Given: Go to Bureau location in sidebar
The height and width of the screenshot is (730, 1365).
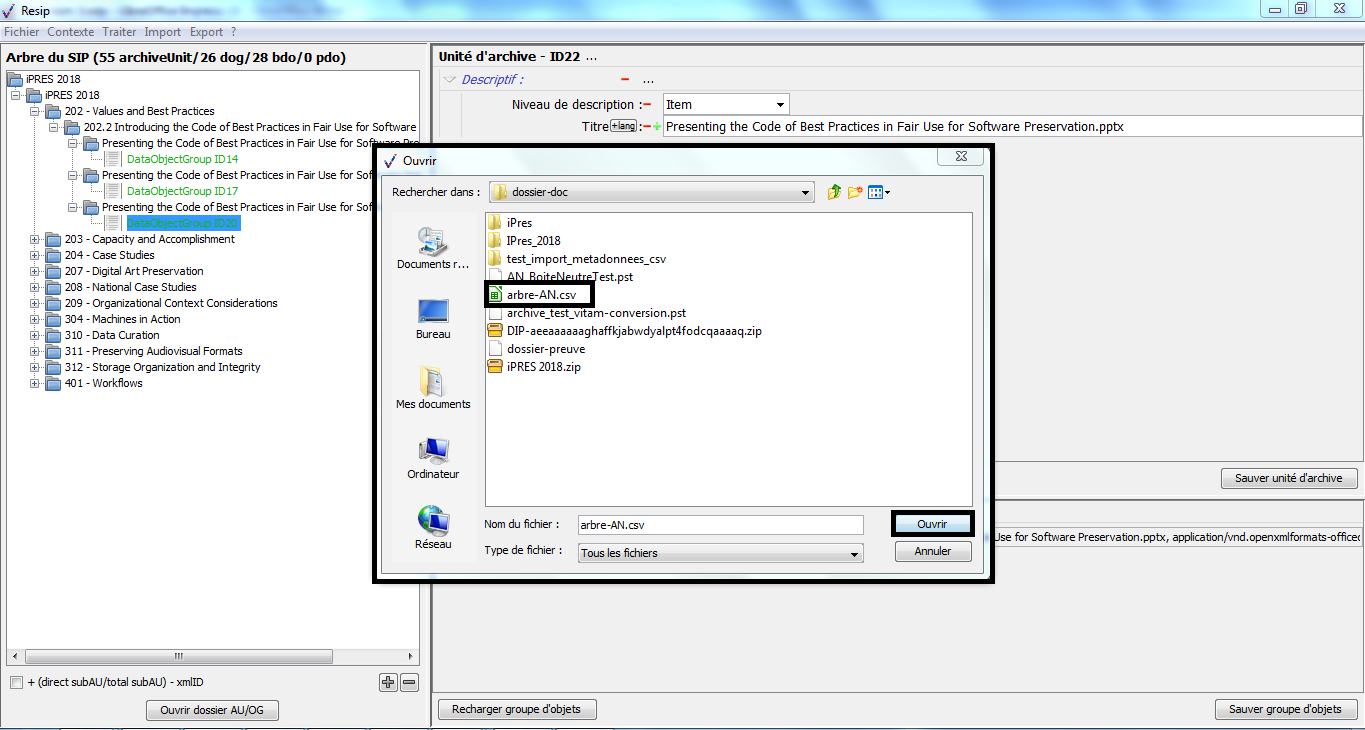Looking at the screenshot, I should [433, 318].
